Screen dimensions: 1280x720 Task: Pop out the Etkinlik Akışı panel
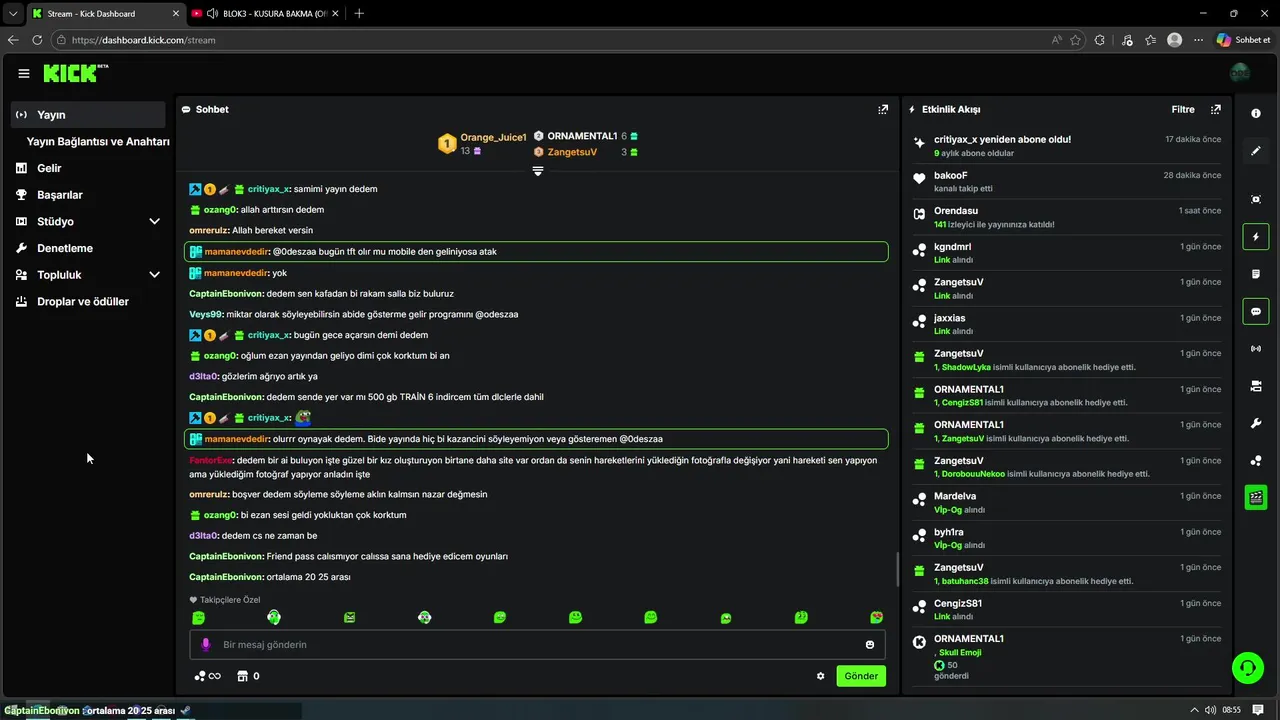click(x=1216, y=109)
